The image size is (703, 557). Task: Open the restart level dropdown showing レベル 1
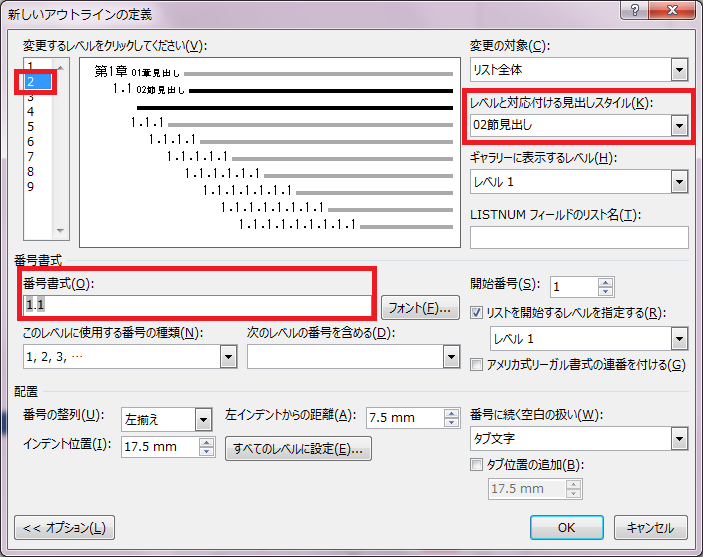[679, 339]
